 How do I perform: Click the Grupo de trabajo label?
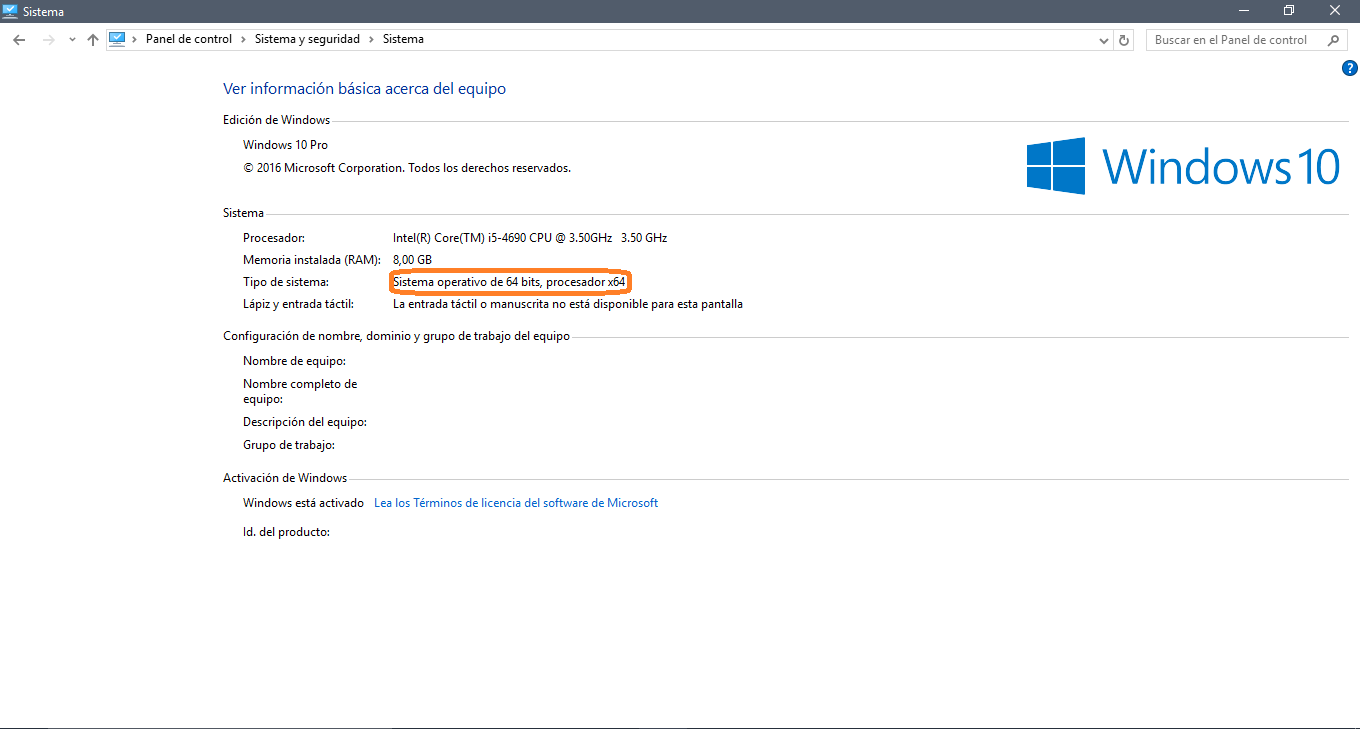[289, 445]
